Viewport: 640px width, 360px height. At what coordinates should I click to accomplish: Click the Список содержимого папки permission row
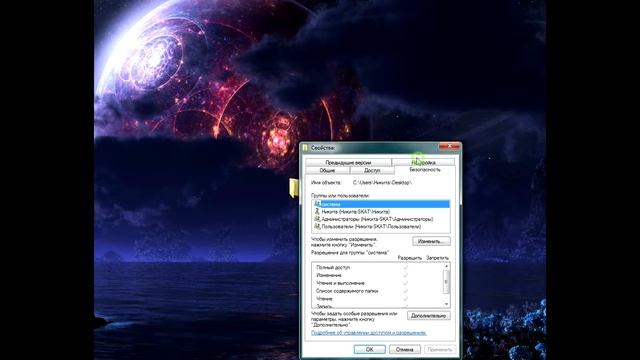378,291
